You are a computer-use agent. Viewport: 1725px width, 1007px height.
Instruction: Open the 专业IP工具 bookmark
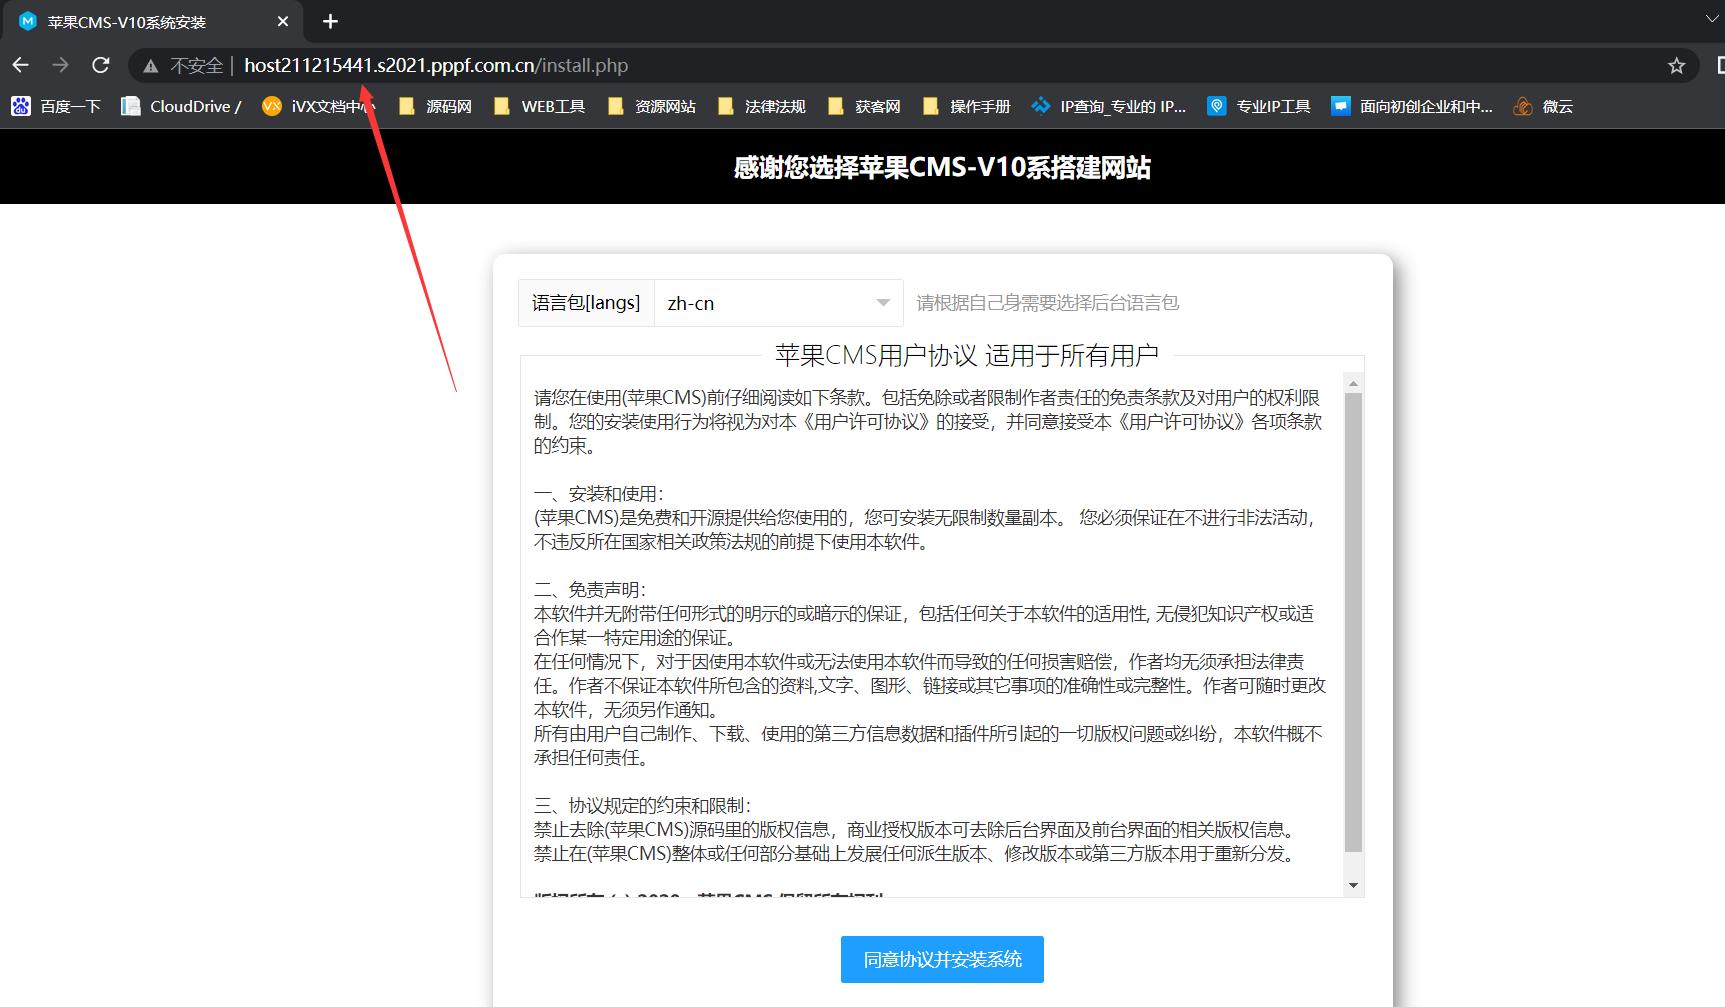tap(1257, 106)
